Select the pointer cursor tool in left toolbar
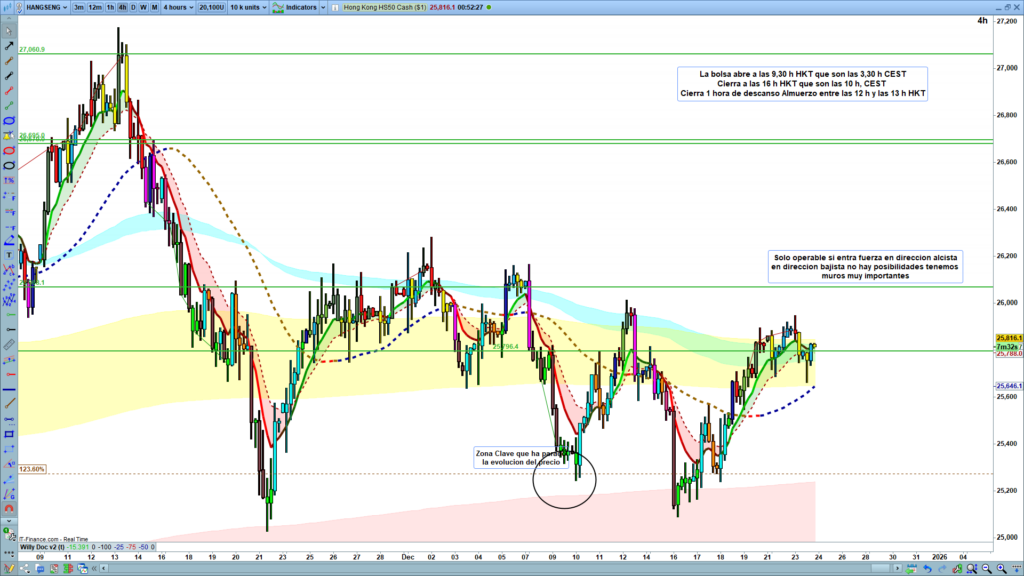 [8, 32]
